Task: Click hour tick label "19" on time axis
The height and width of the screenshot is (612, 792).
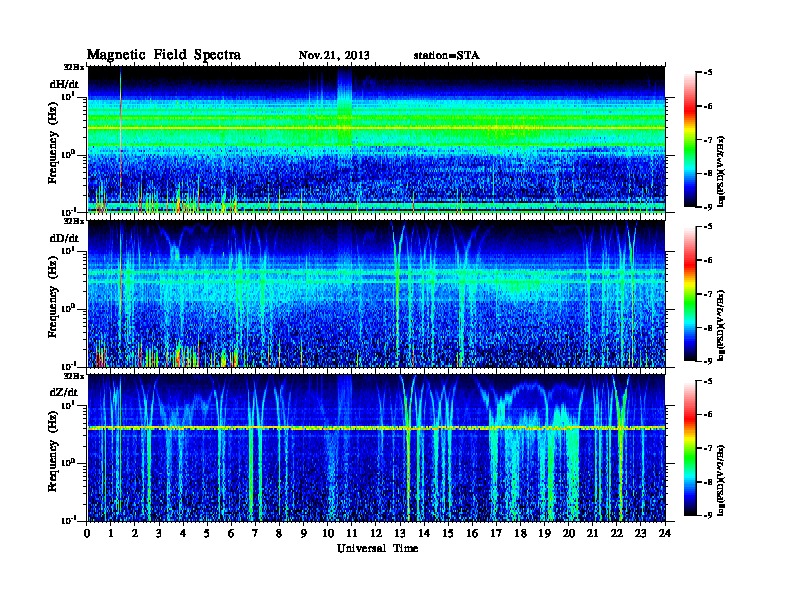Action: [544, 534]
